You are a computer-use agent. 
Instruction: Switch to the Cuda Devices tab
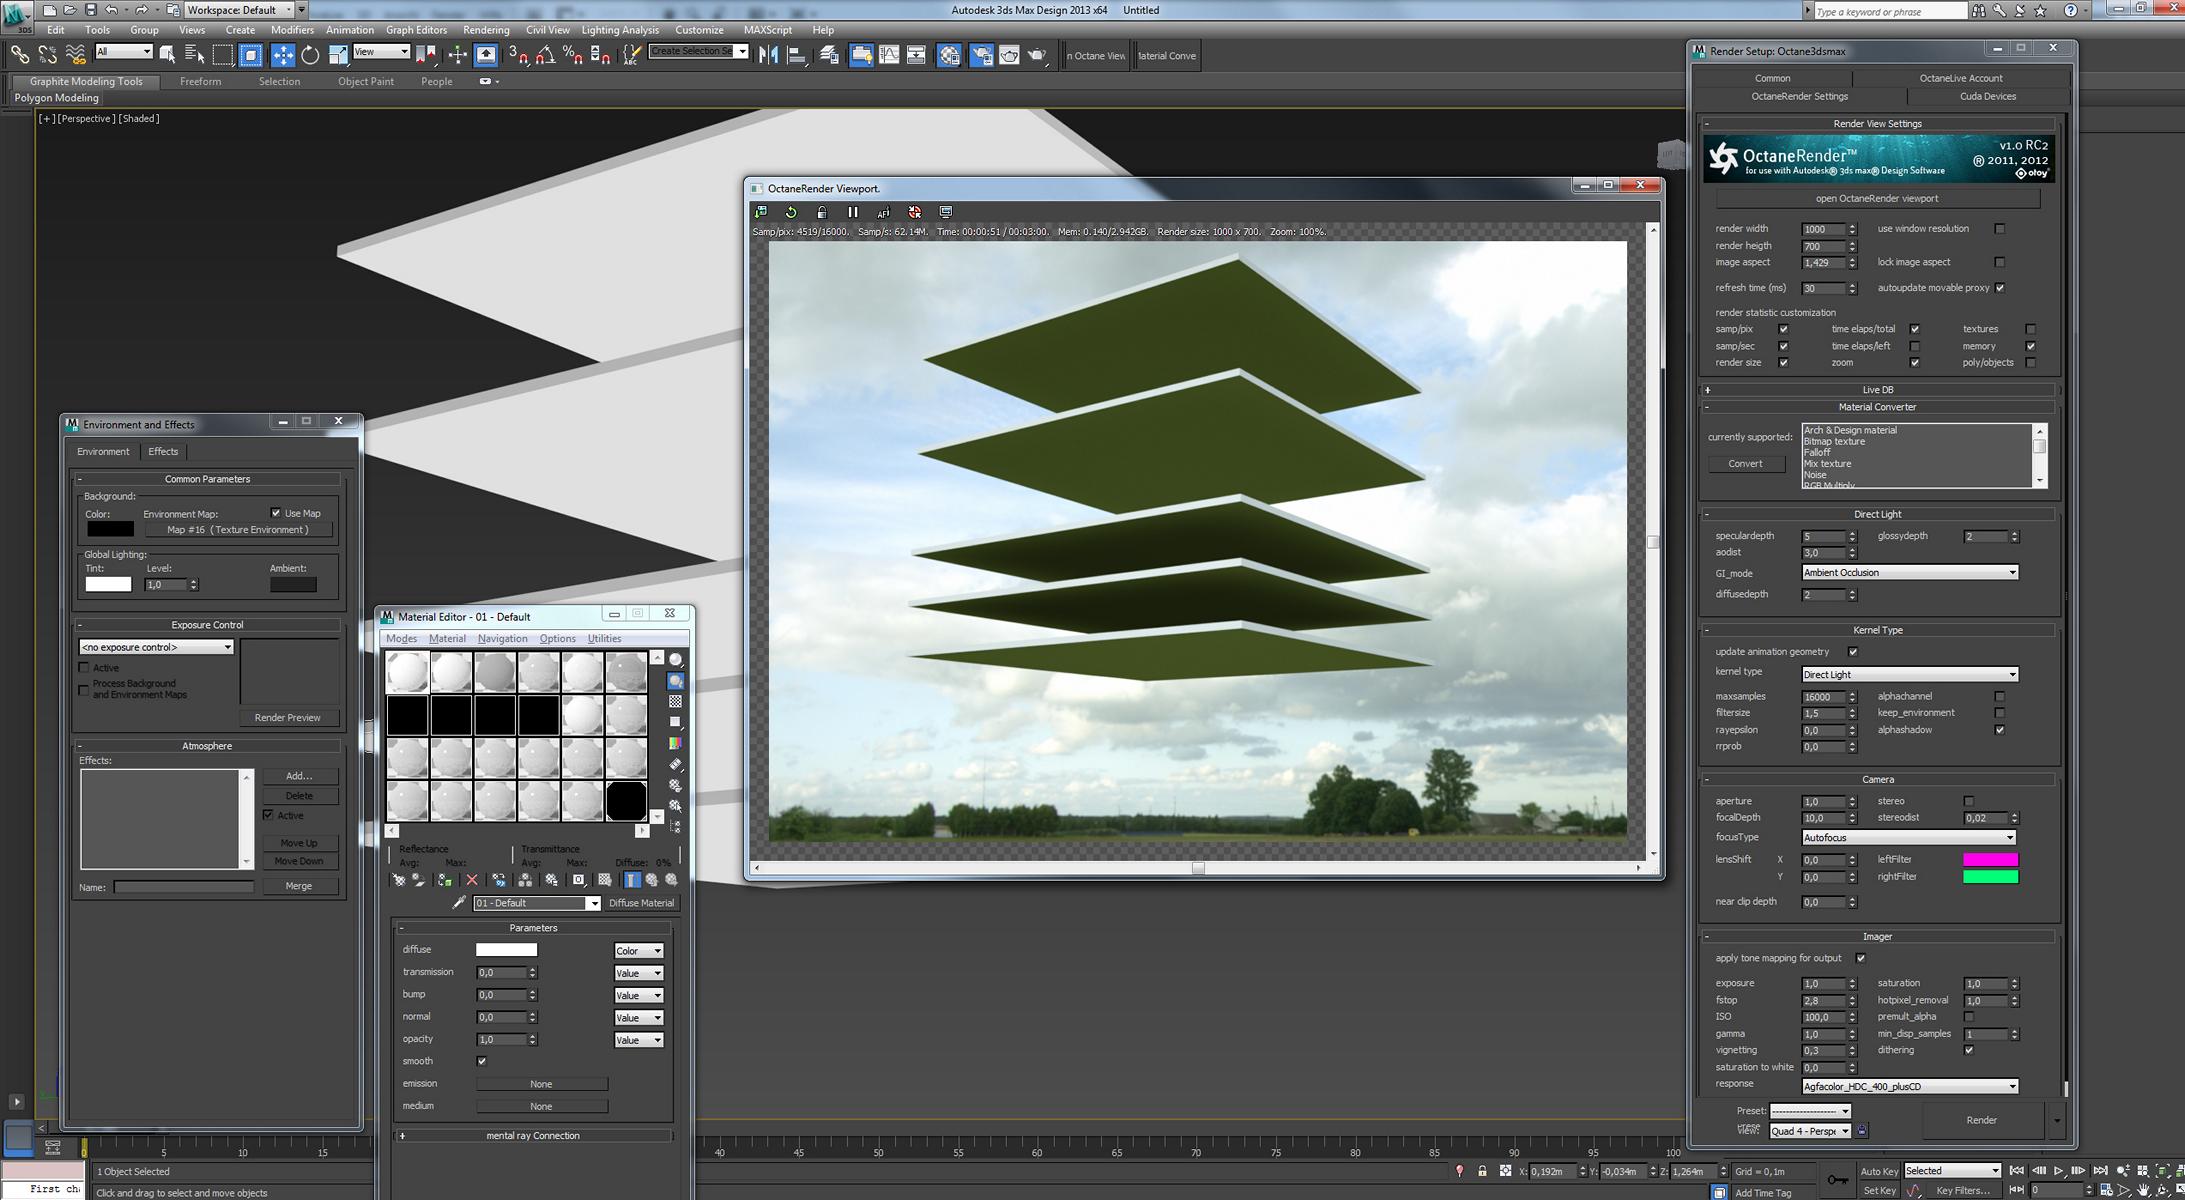coord(1987,96)
